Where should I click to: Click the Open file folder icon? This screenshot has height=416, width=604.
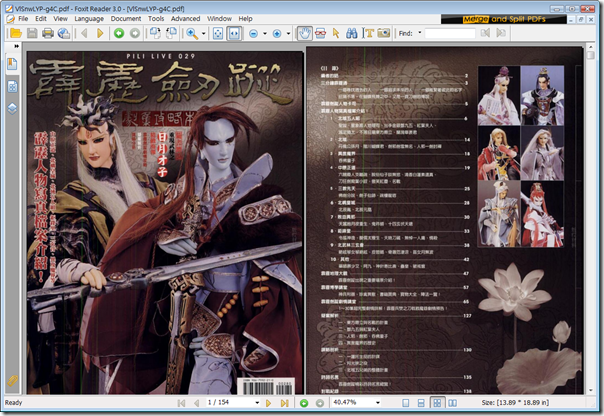point(14,33)
